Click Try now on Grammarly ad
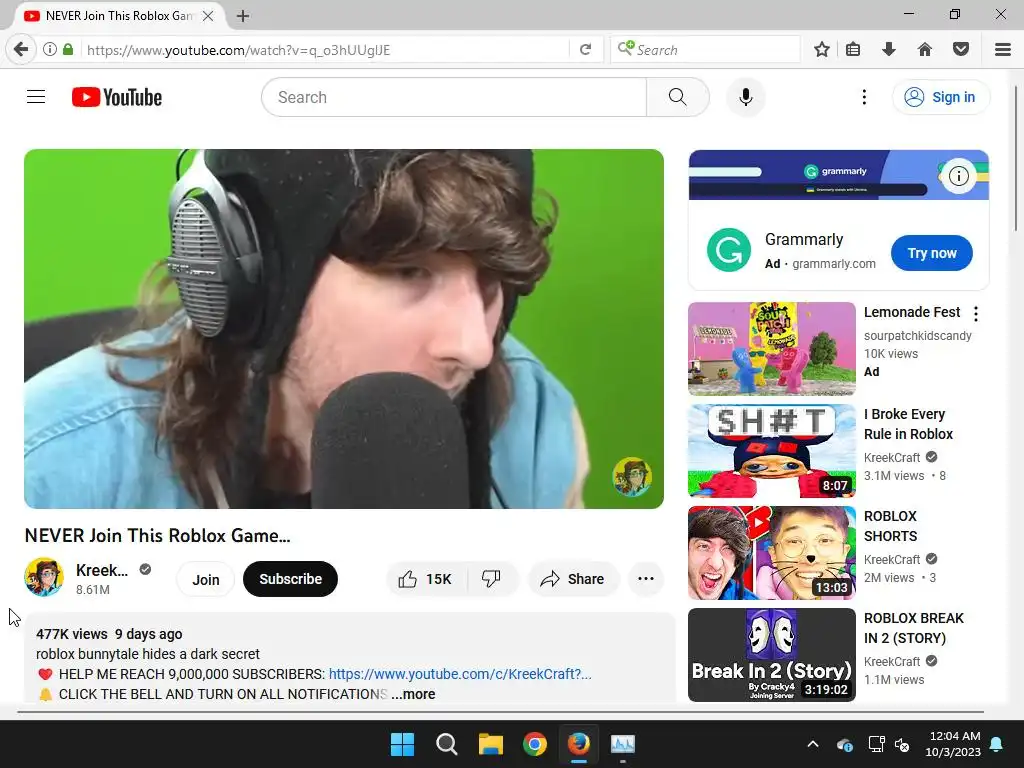The height and width of the screenshot is (768, 1024). [x=931, y=253]
